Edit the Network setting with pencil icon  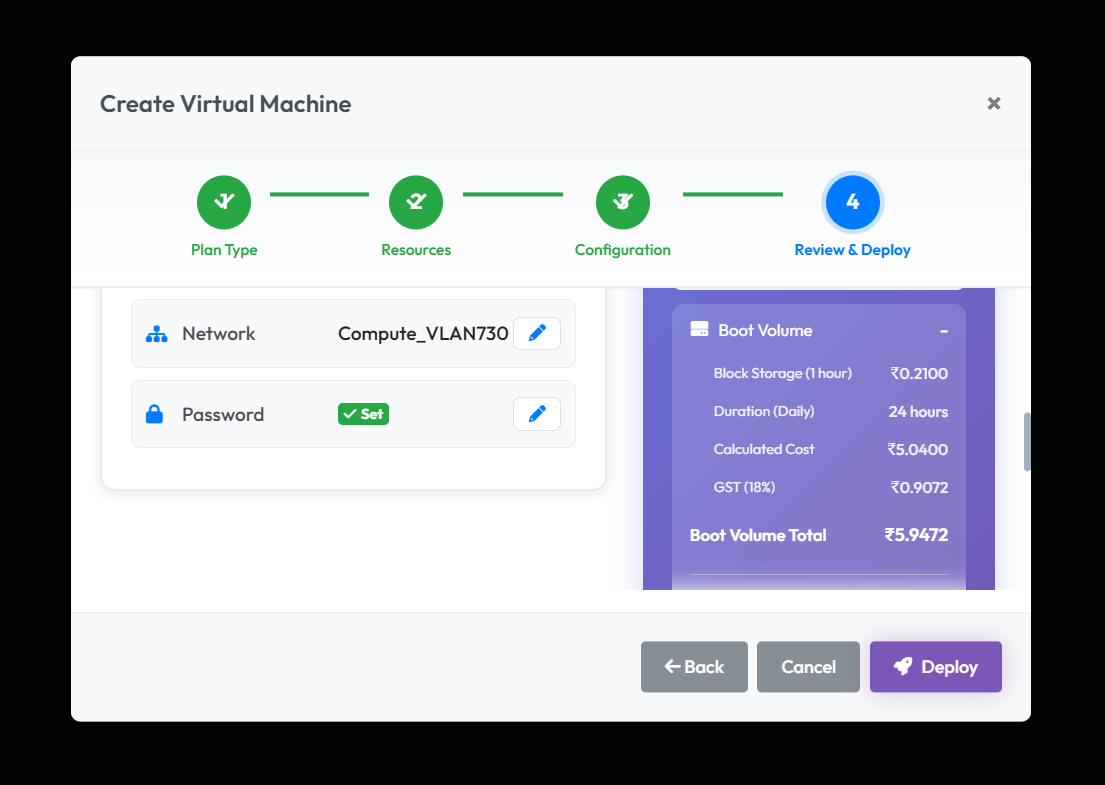tap(537, 333)
